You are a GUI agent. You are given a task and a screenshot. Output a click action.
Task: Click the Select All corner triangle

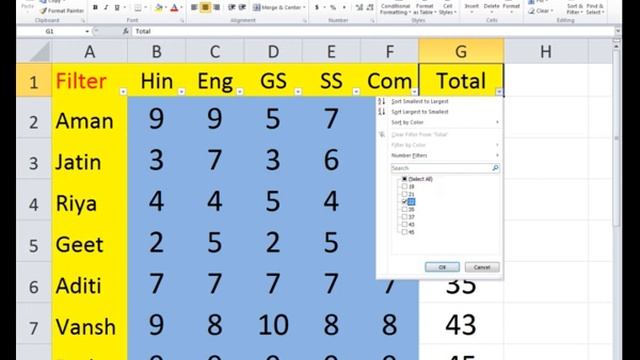(34, 51)
